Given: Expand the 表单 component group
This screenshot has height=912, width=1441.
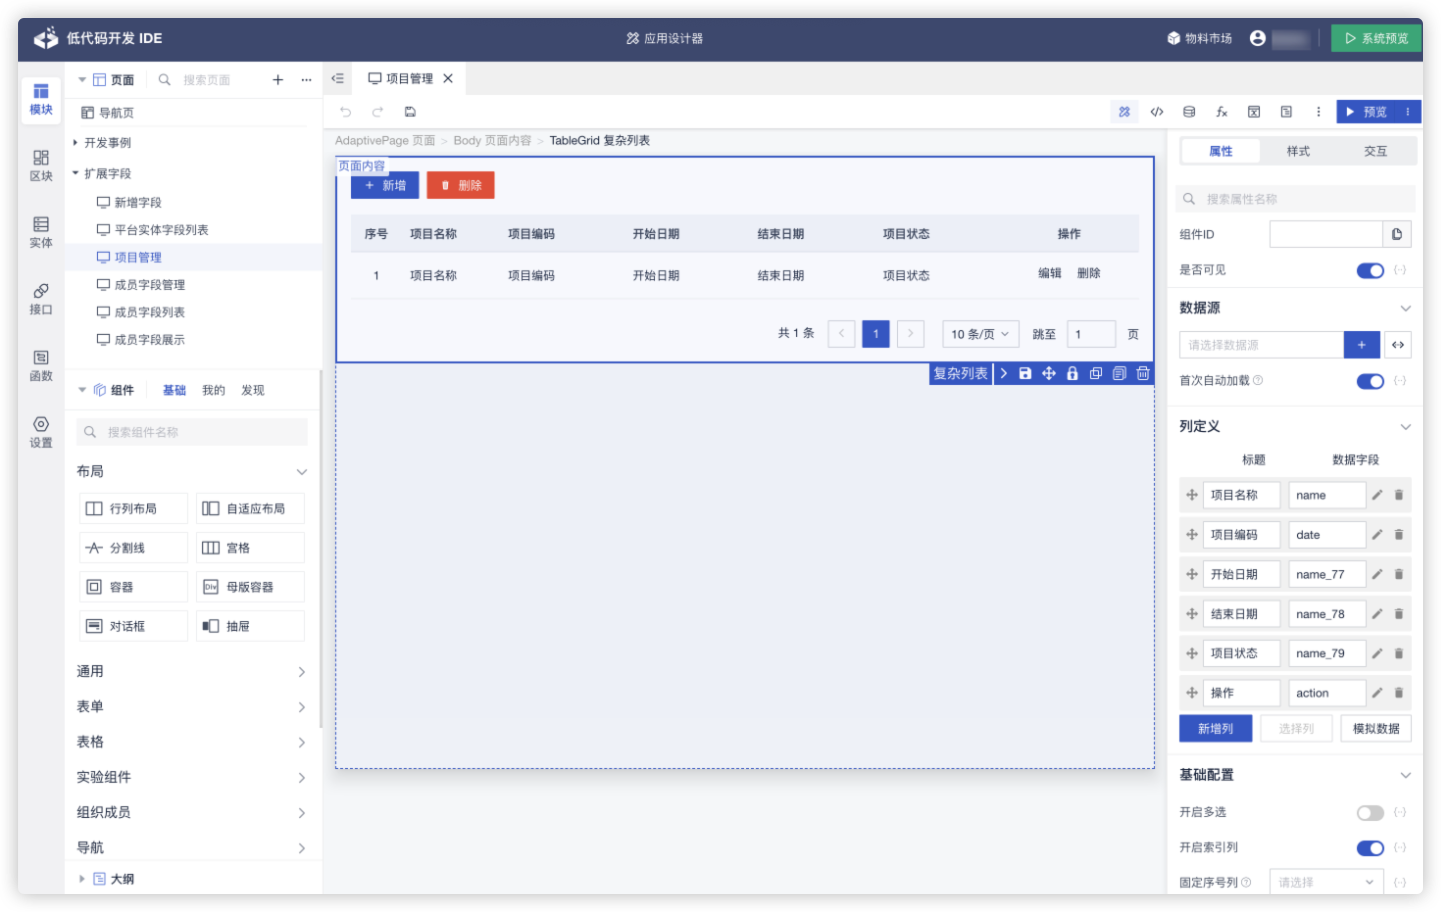Looking at the screenshot, I should [191, 707].
